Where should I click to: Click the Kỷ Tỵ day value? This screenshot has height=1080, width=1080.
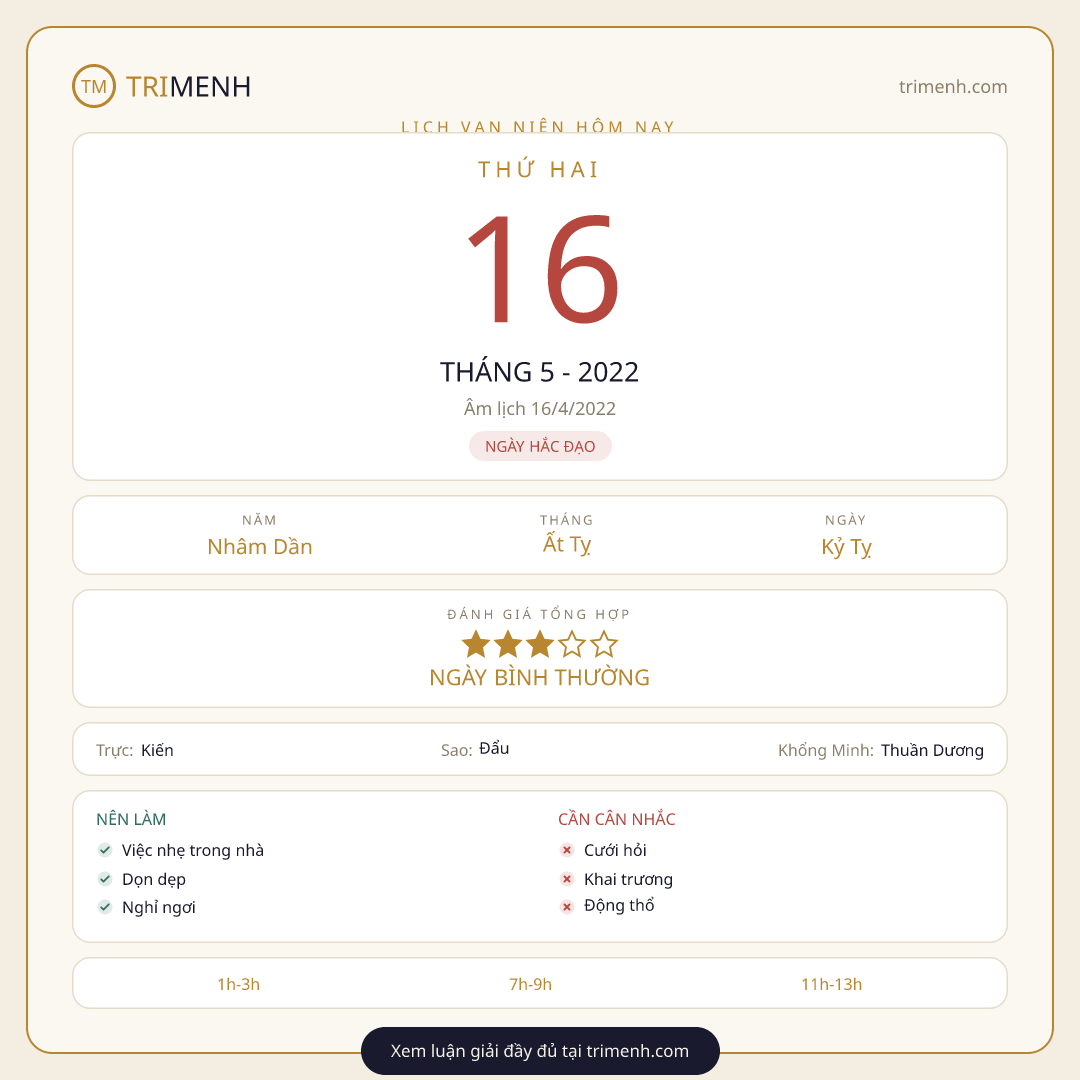[x=846, y=547]
